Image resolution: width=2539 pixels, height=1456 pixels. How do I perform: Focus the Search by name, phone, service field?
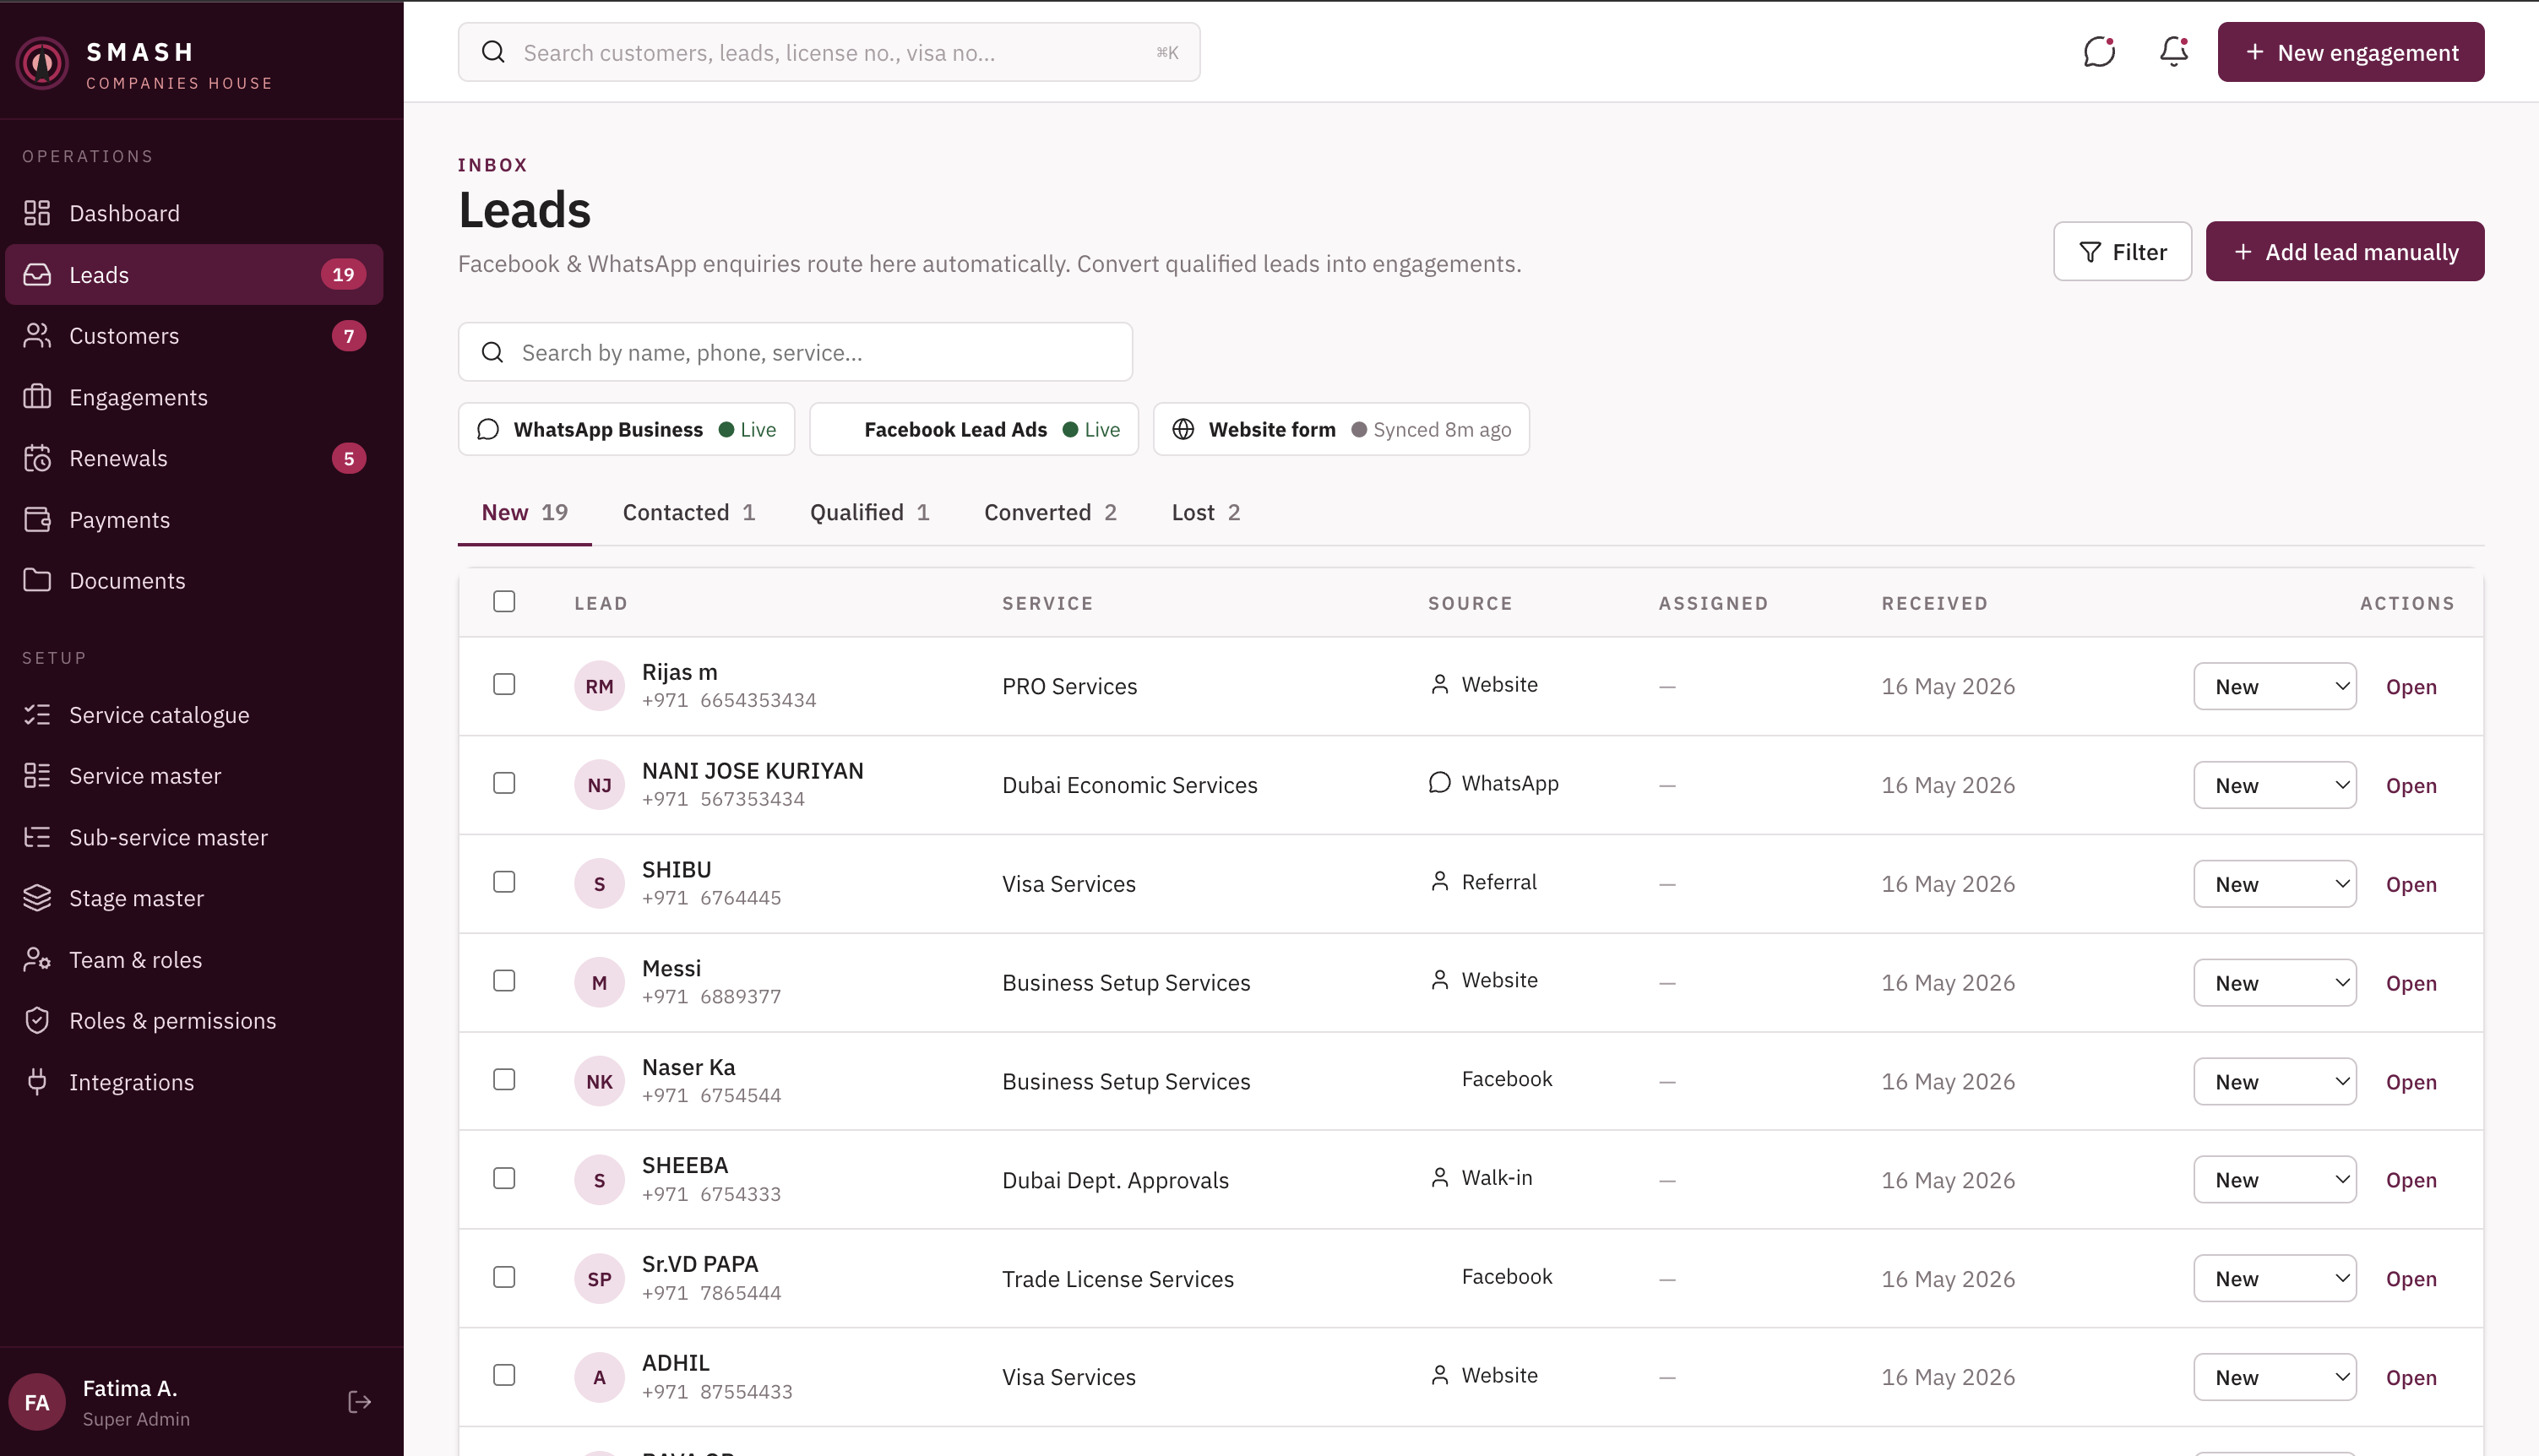point(795,352)
